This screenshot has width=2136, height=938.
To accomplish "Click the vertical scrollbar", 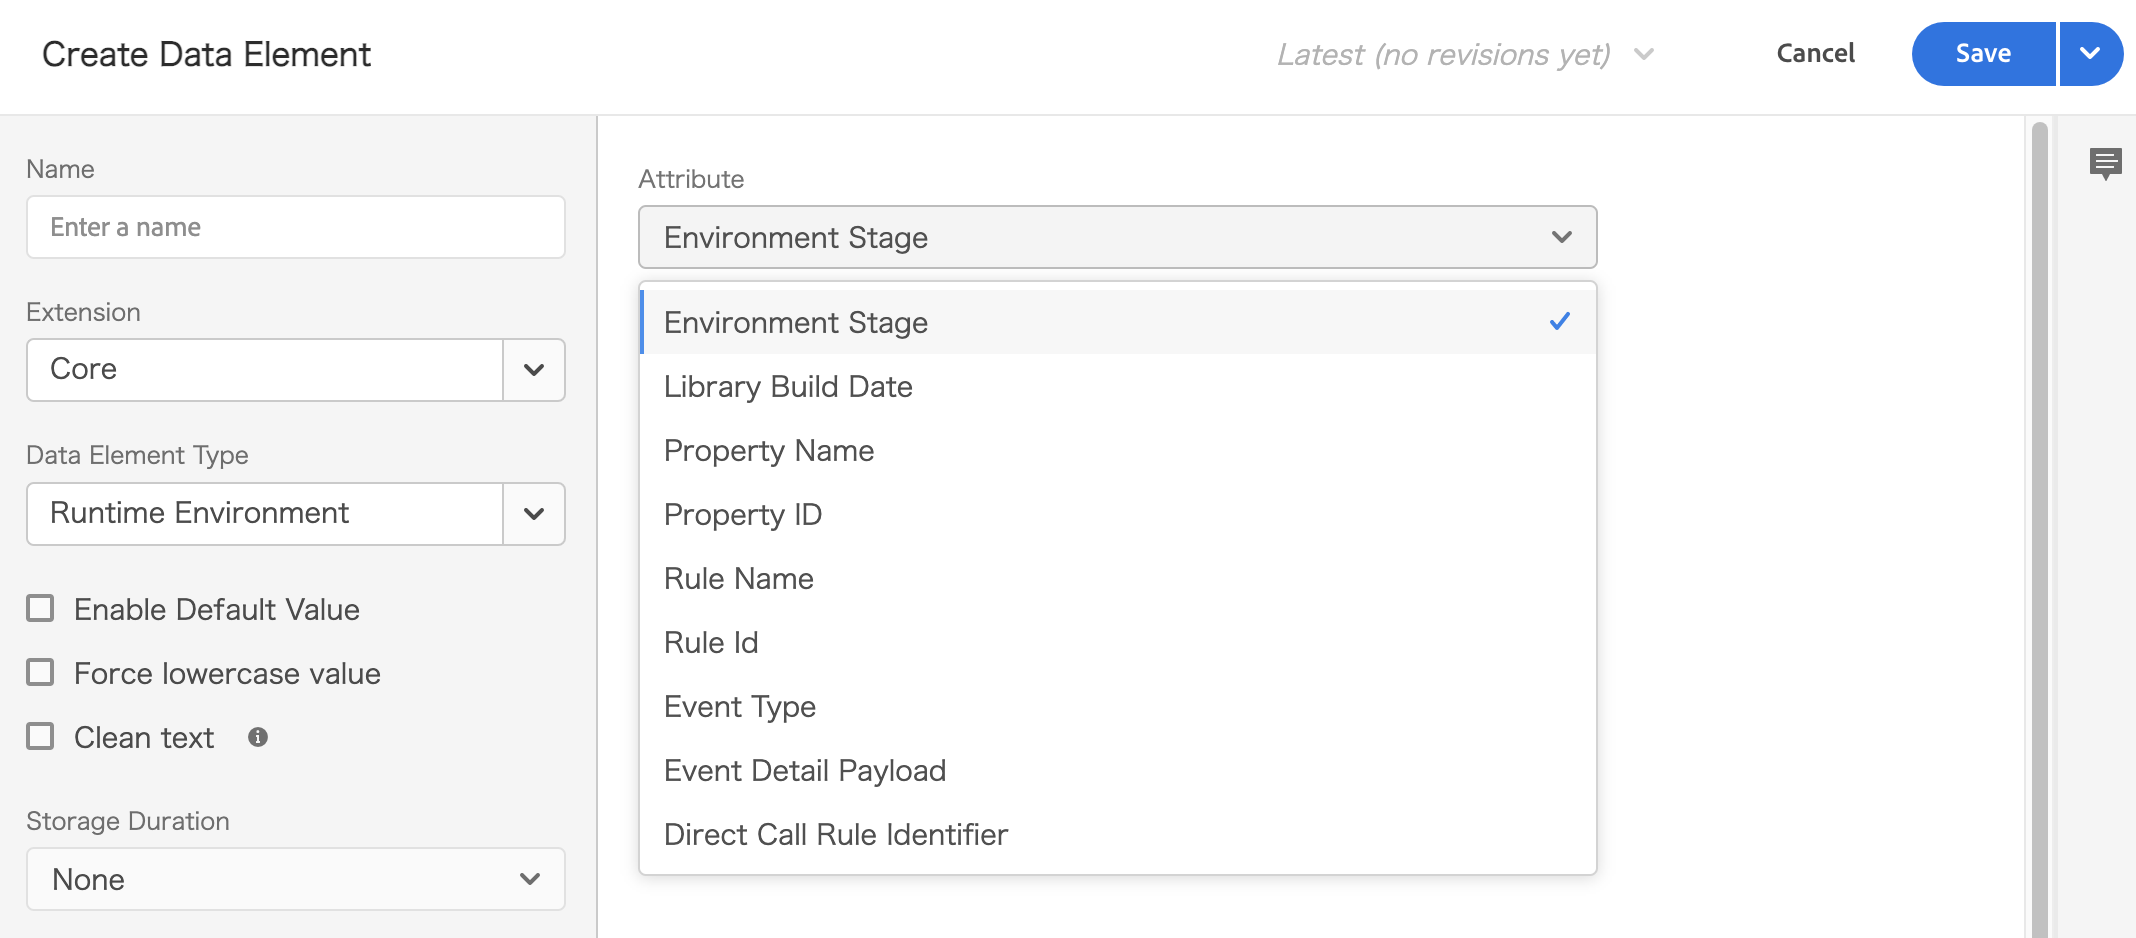I will pyautogui.click(x=2040, y=530).
